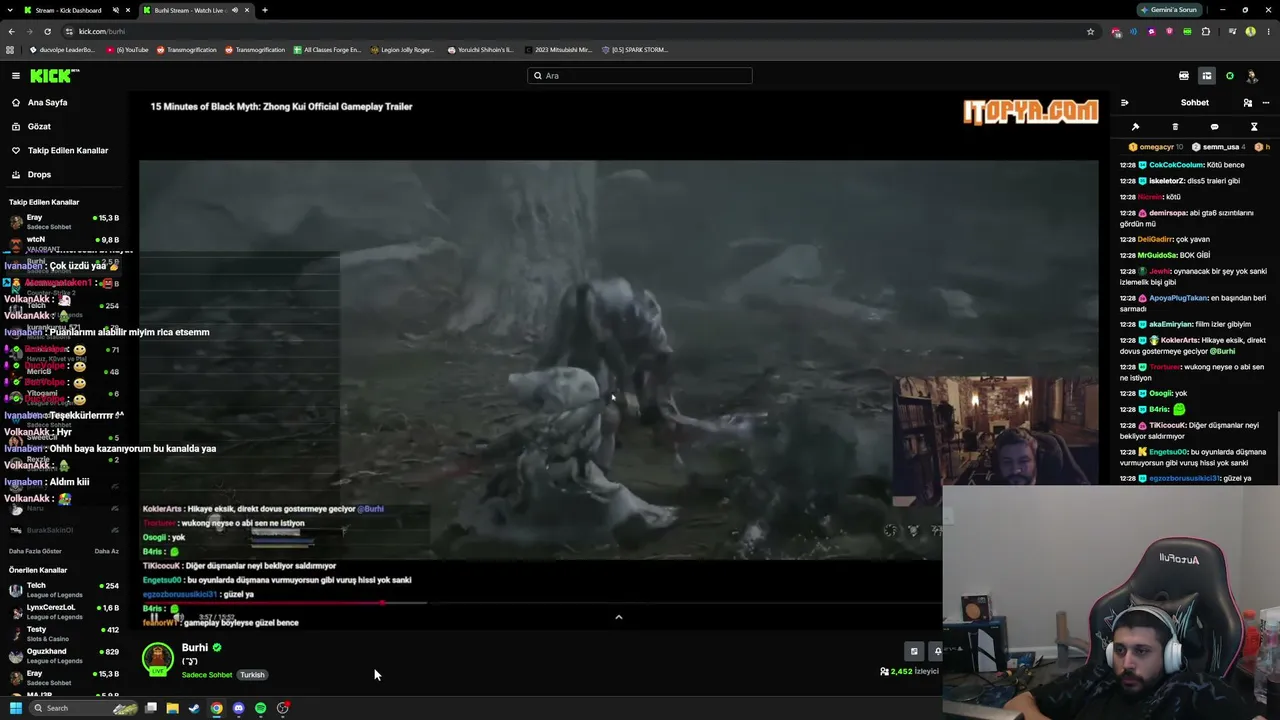Open Eray in followed channels
This screenshot has height=720, width=1280.
tap(64, 222)
